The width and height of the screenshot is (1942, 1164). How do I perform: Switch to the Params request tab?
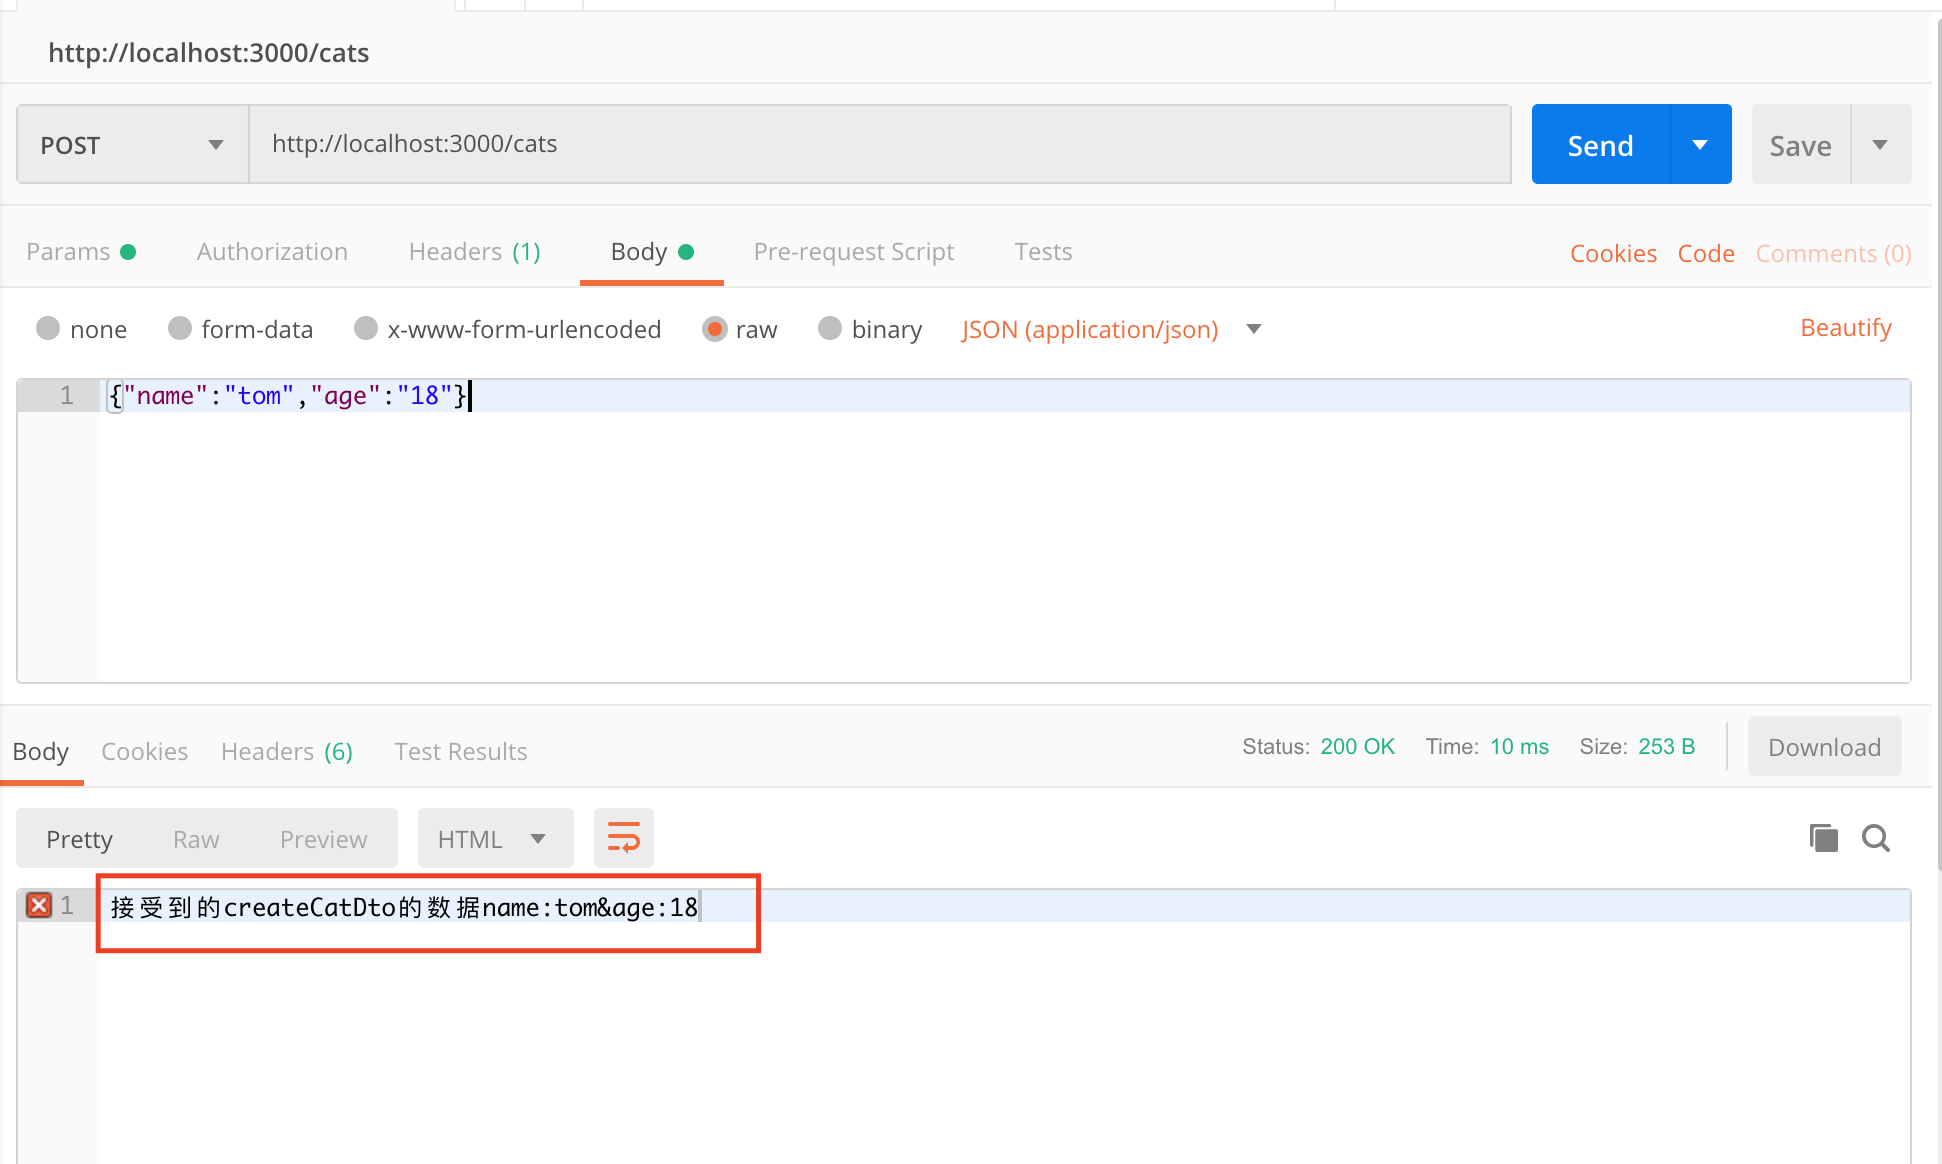[81, 252]
